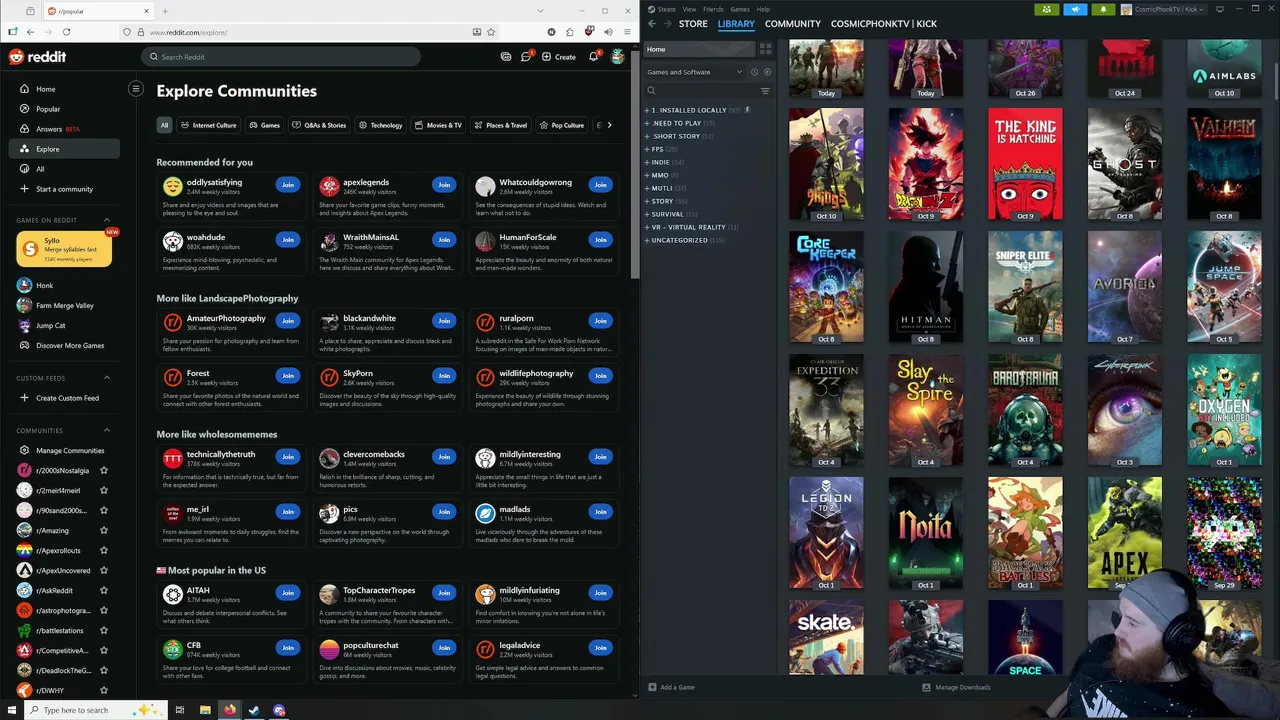This screenshot has height=720, width=1280.
Task: Favorite r/90sand2000s with its star
Action: pos(104,510)
